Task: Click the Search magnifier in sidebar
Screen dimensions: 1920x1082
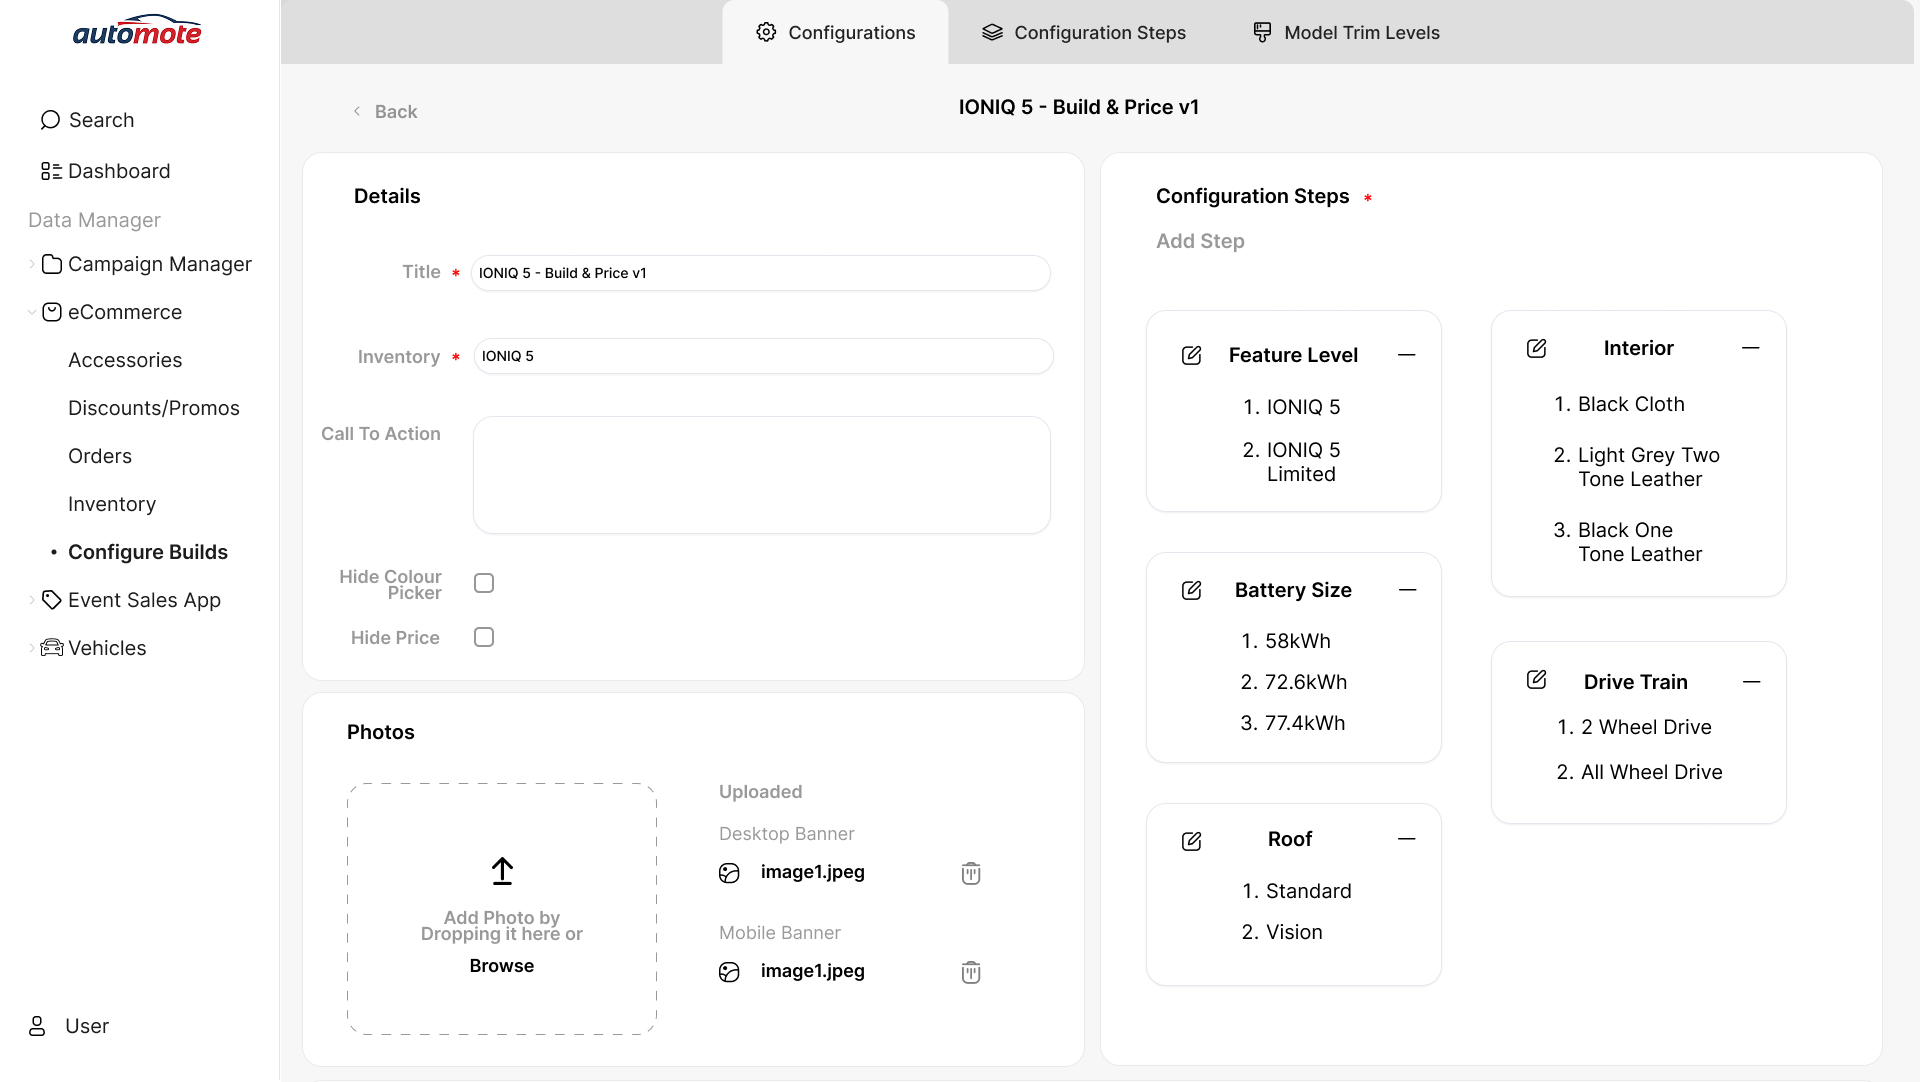Action: point(49,120)
